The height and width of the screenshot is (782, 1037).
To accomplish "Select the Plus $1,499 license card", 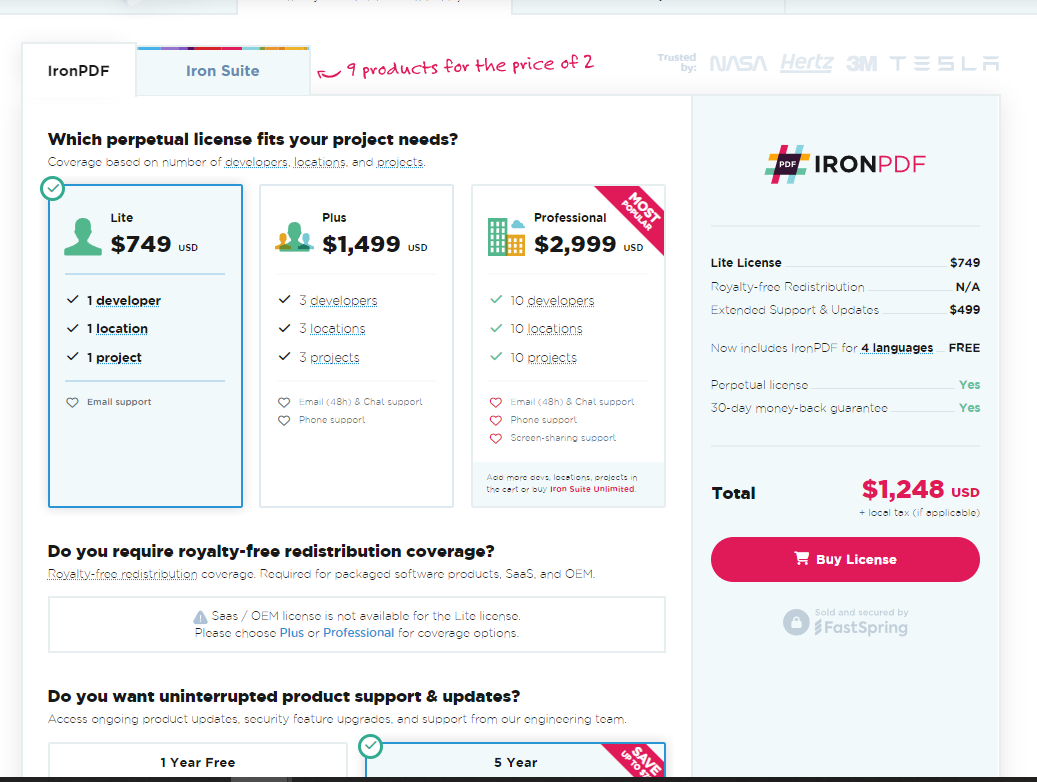I will coord(356,345).
